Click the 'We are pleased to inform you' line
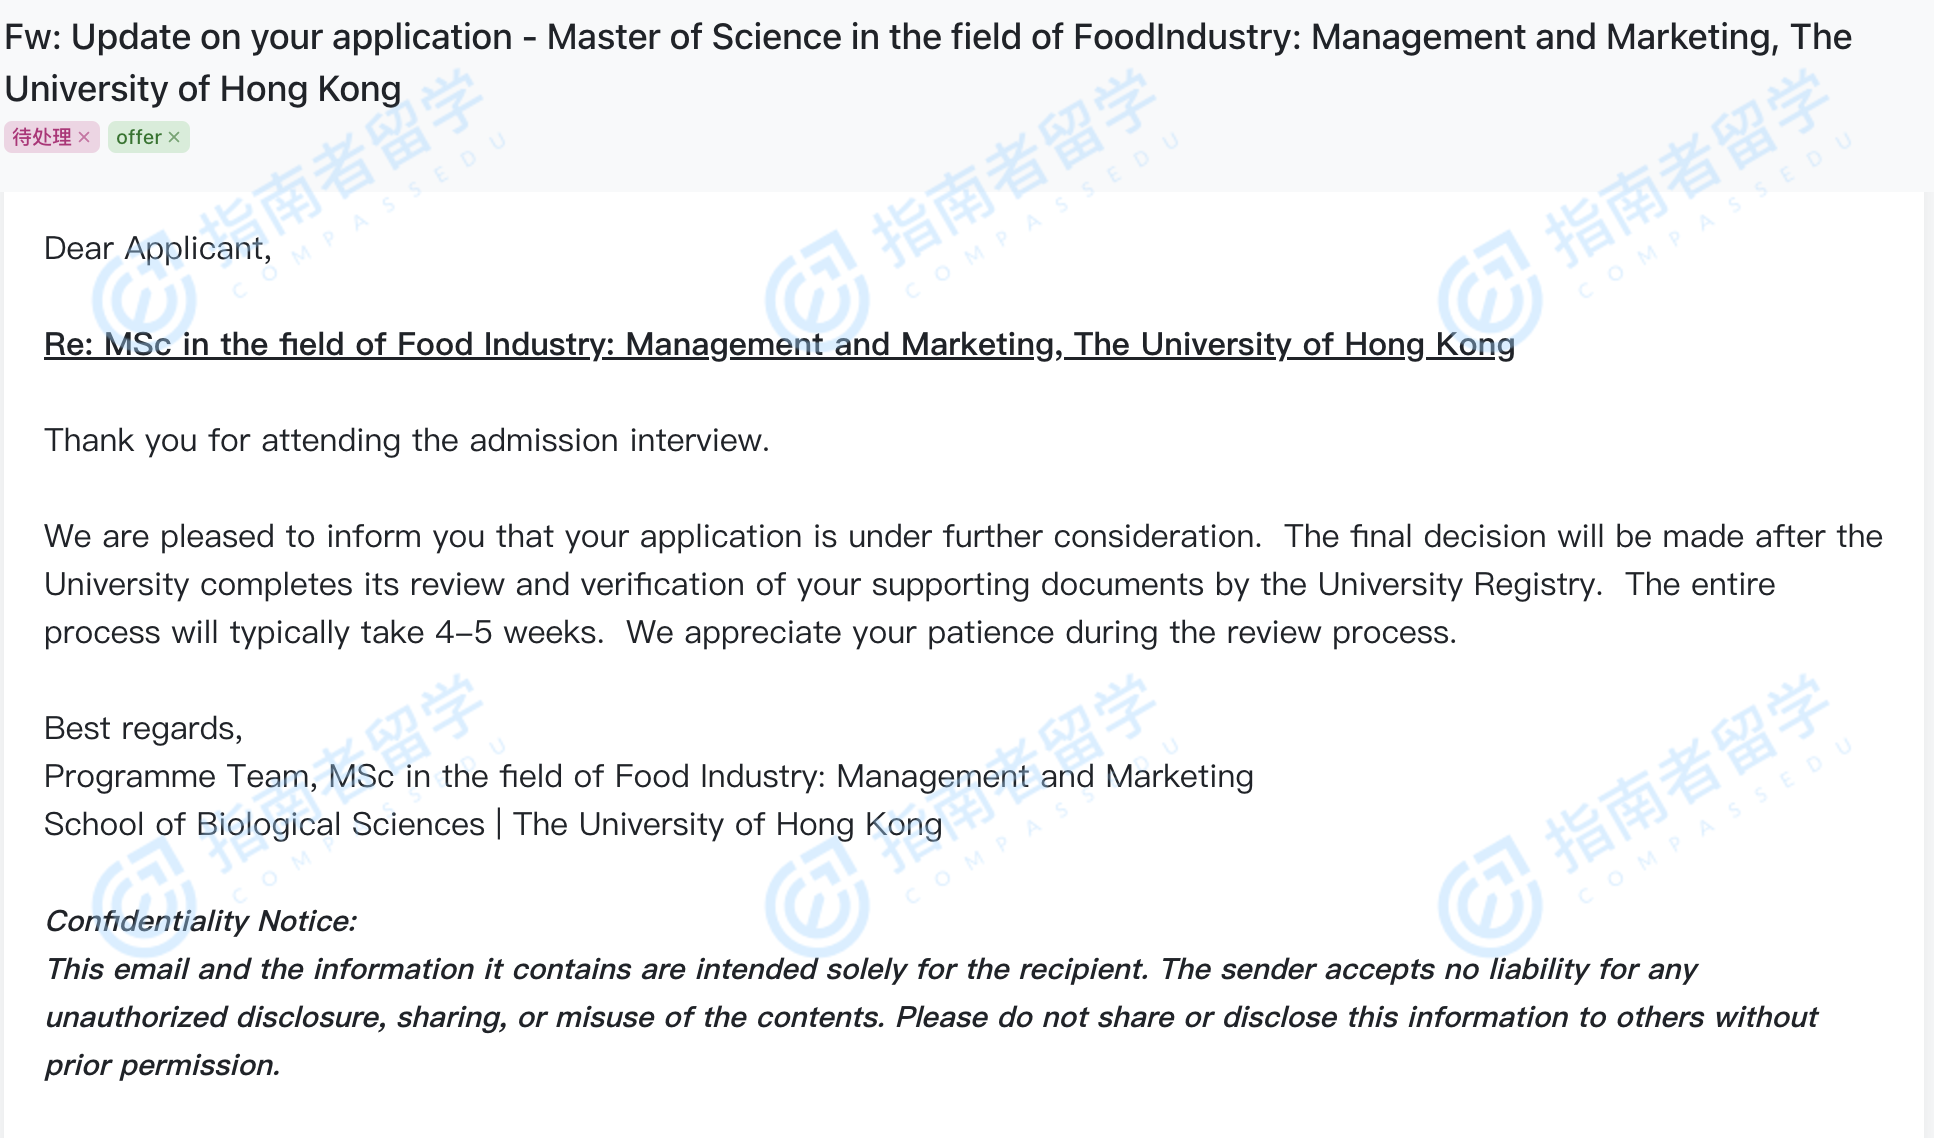This screenshot has width=1934, height=1138. pos(650,536)
